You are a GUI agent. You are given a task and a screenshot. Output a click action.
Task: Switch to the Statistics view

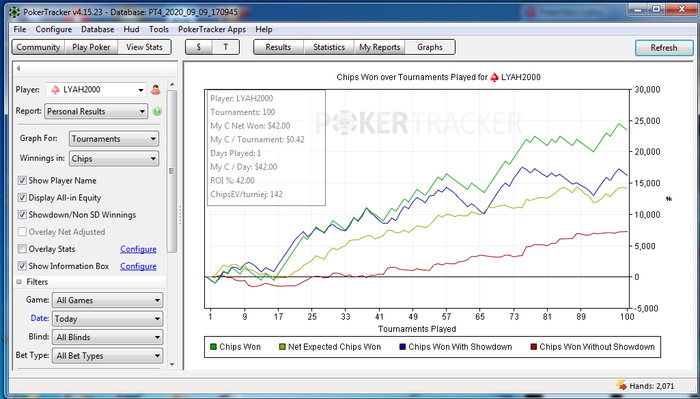(x=329, y=47)
